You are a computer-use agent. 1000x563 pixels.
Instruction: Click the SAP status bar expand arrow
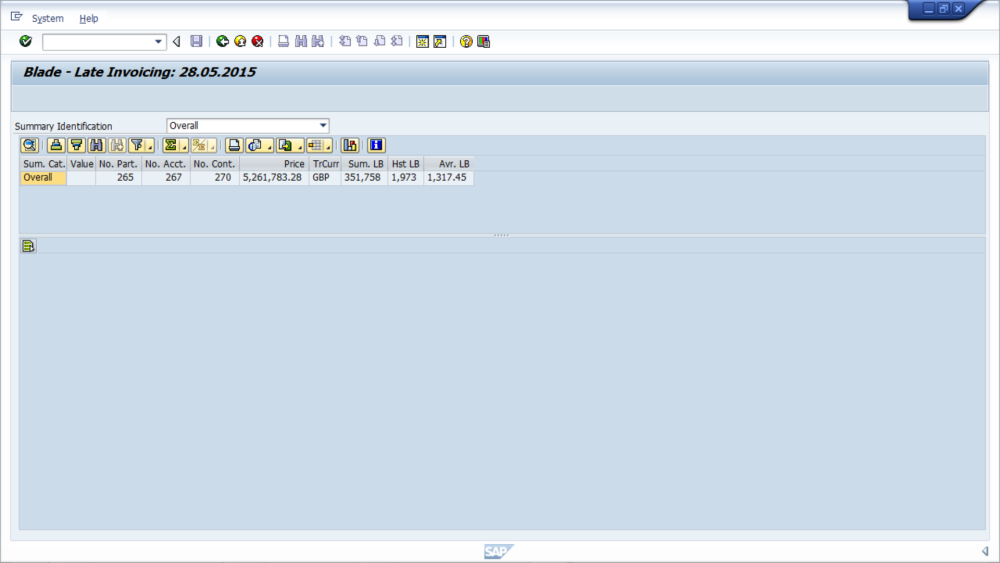[985, 551]
